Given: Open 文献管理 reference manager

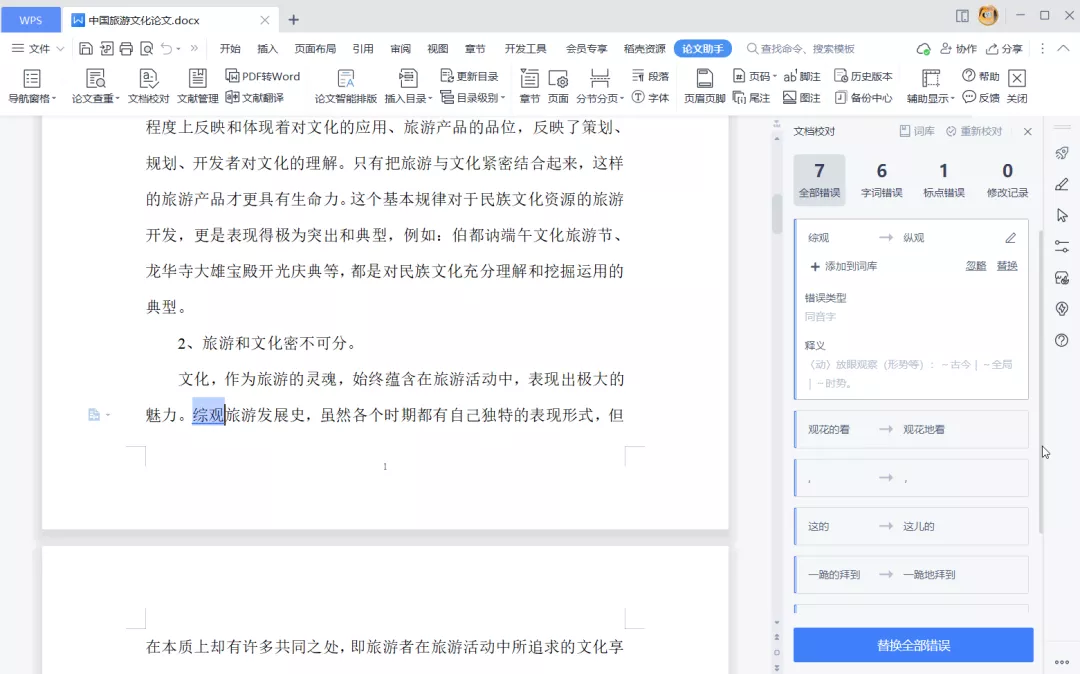Looking at the screenshot, I should click(197, 86).
